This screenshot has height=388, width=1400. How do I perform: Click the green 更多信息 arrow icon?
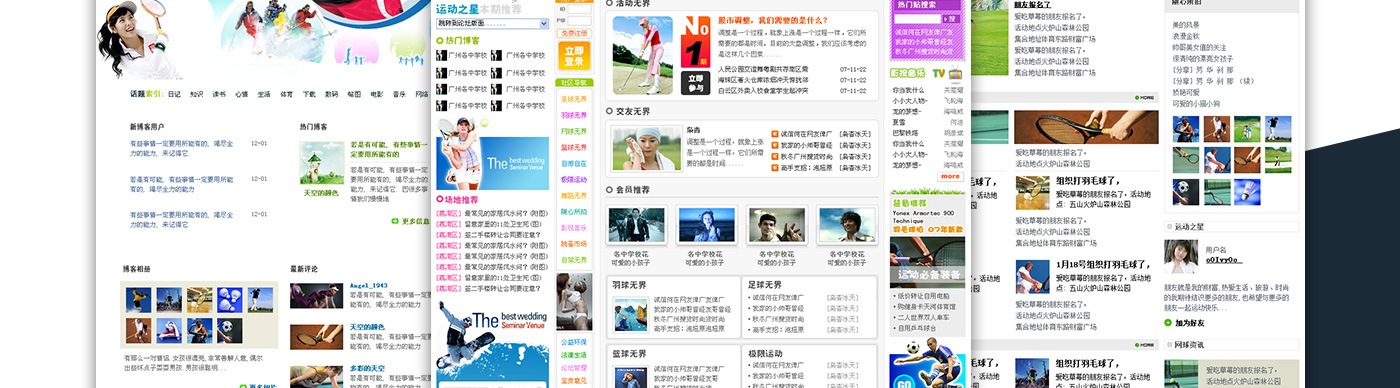[x=395, y=221]
